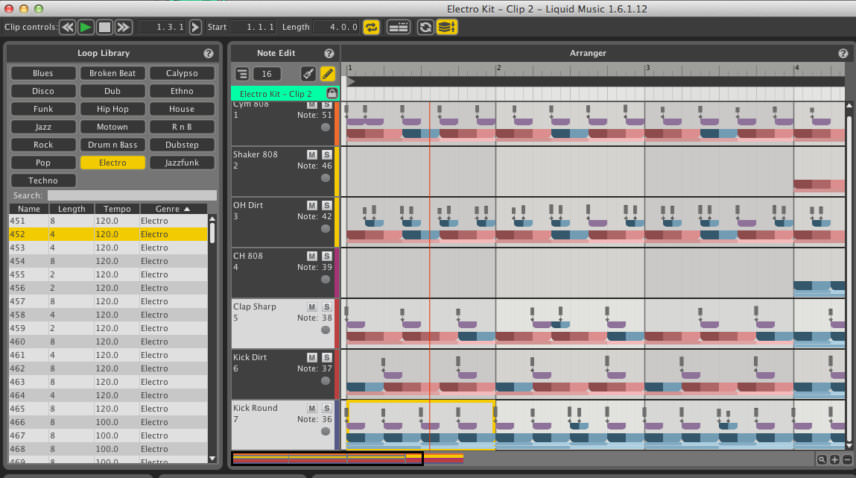This screenshot has width=856, height=478.
Task: Pick the Drum n Bass genre button
Action: [x=112, y=145]
